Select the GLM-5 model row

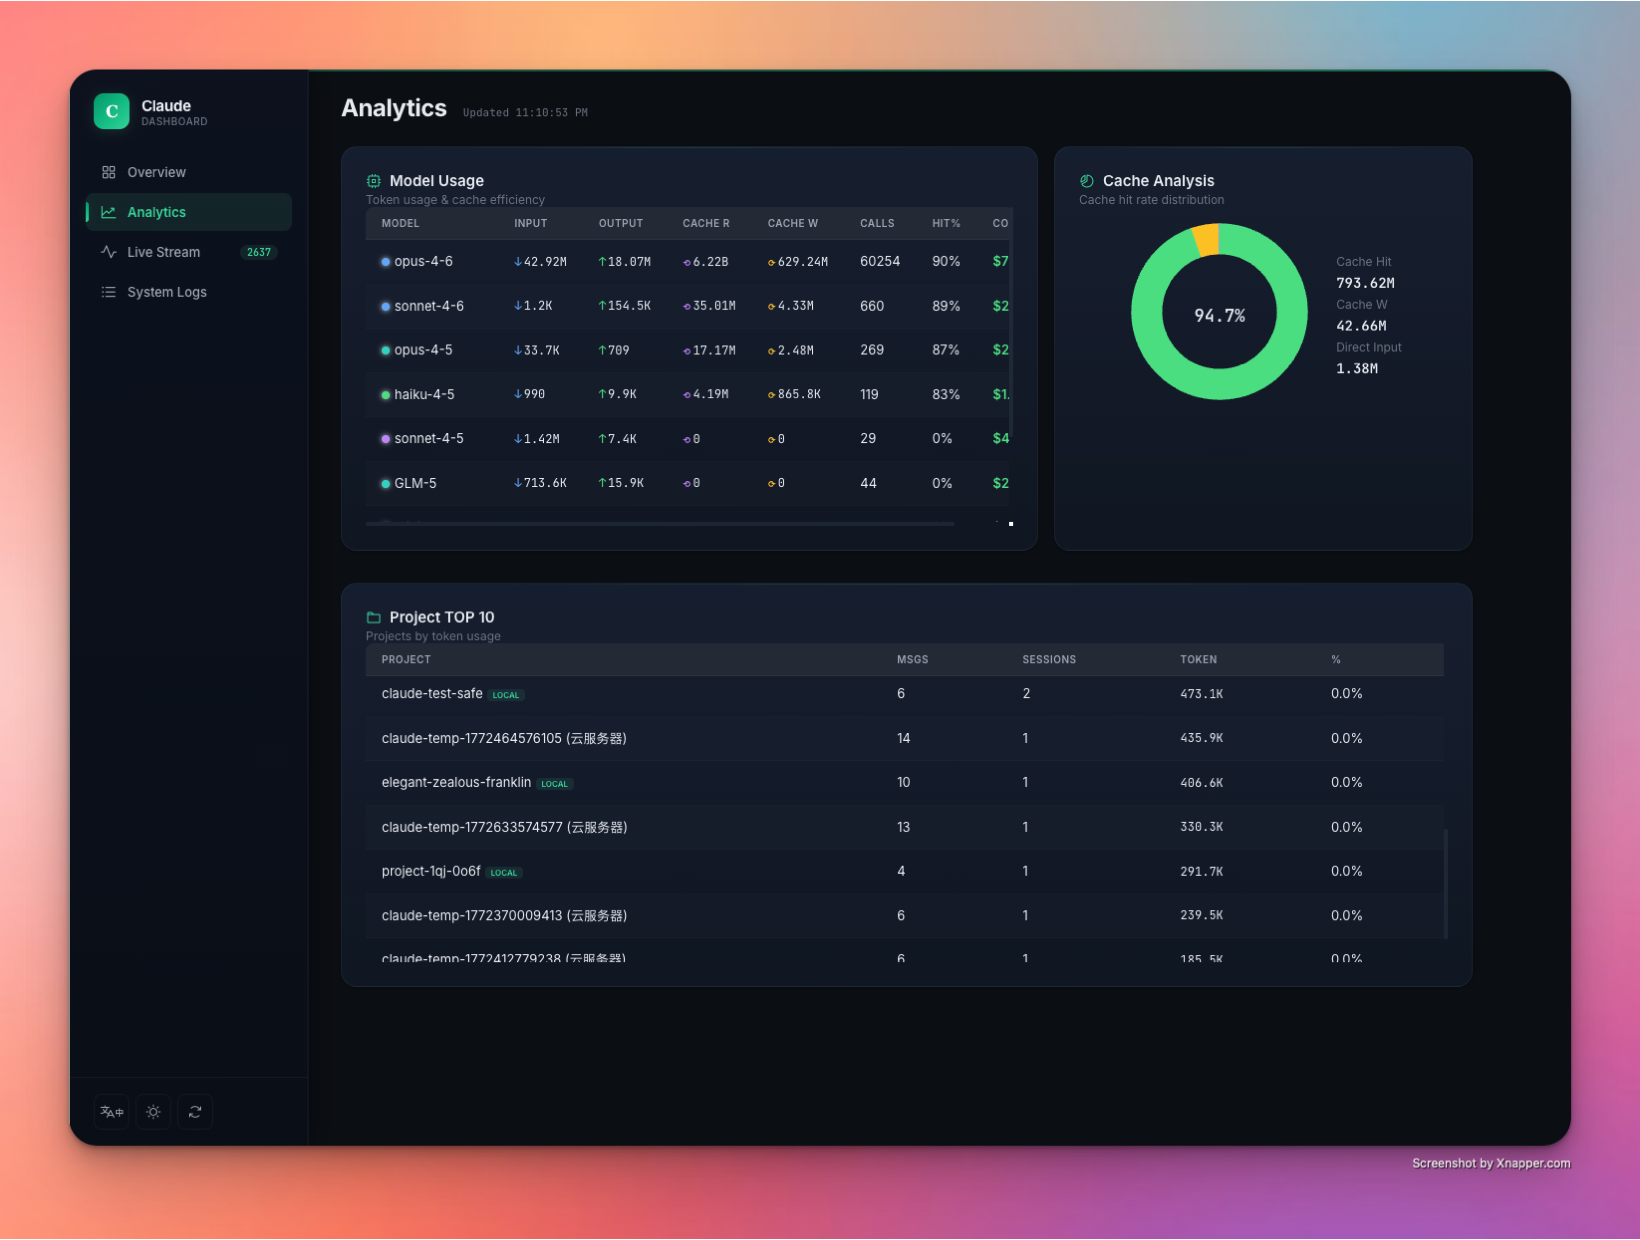689,483
